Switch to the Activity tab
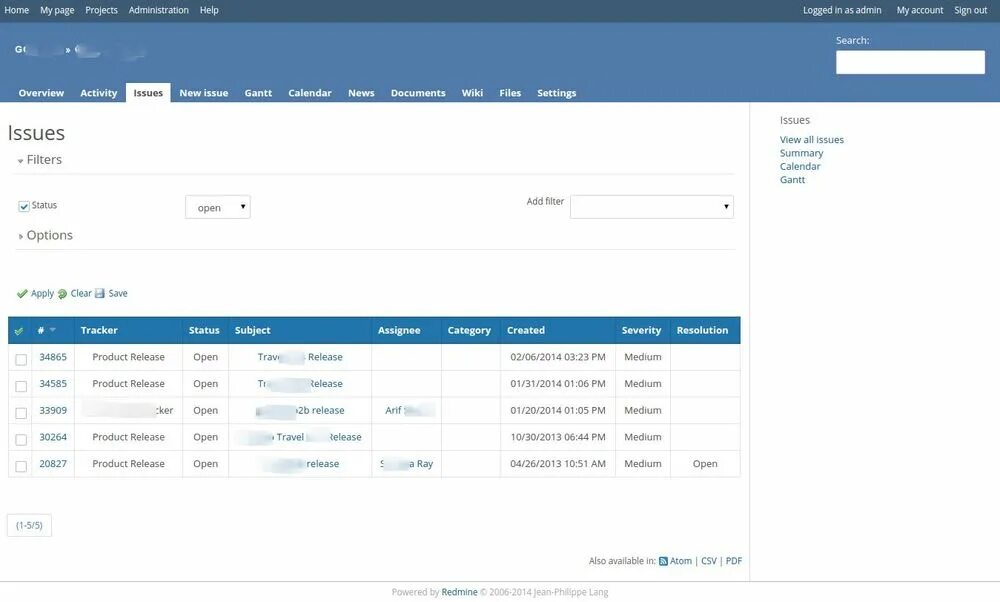Screen dimensions: 1000x602 pyautogui.click(x=99, y=93)
